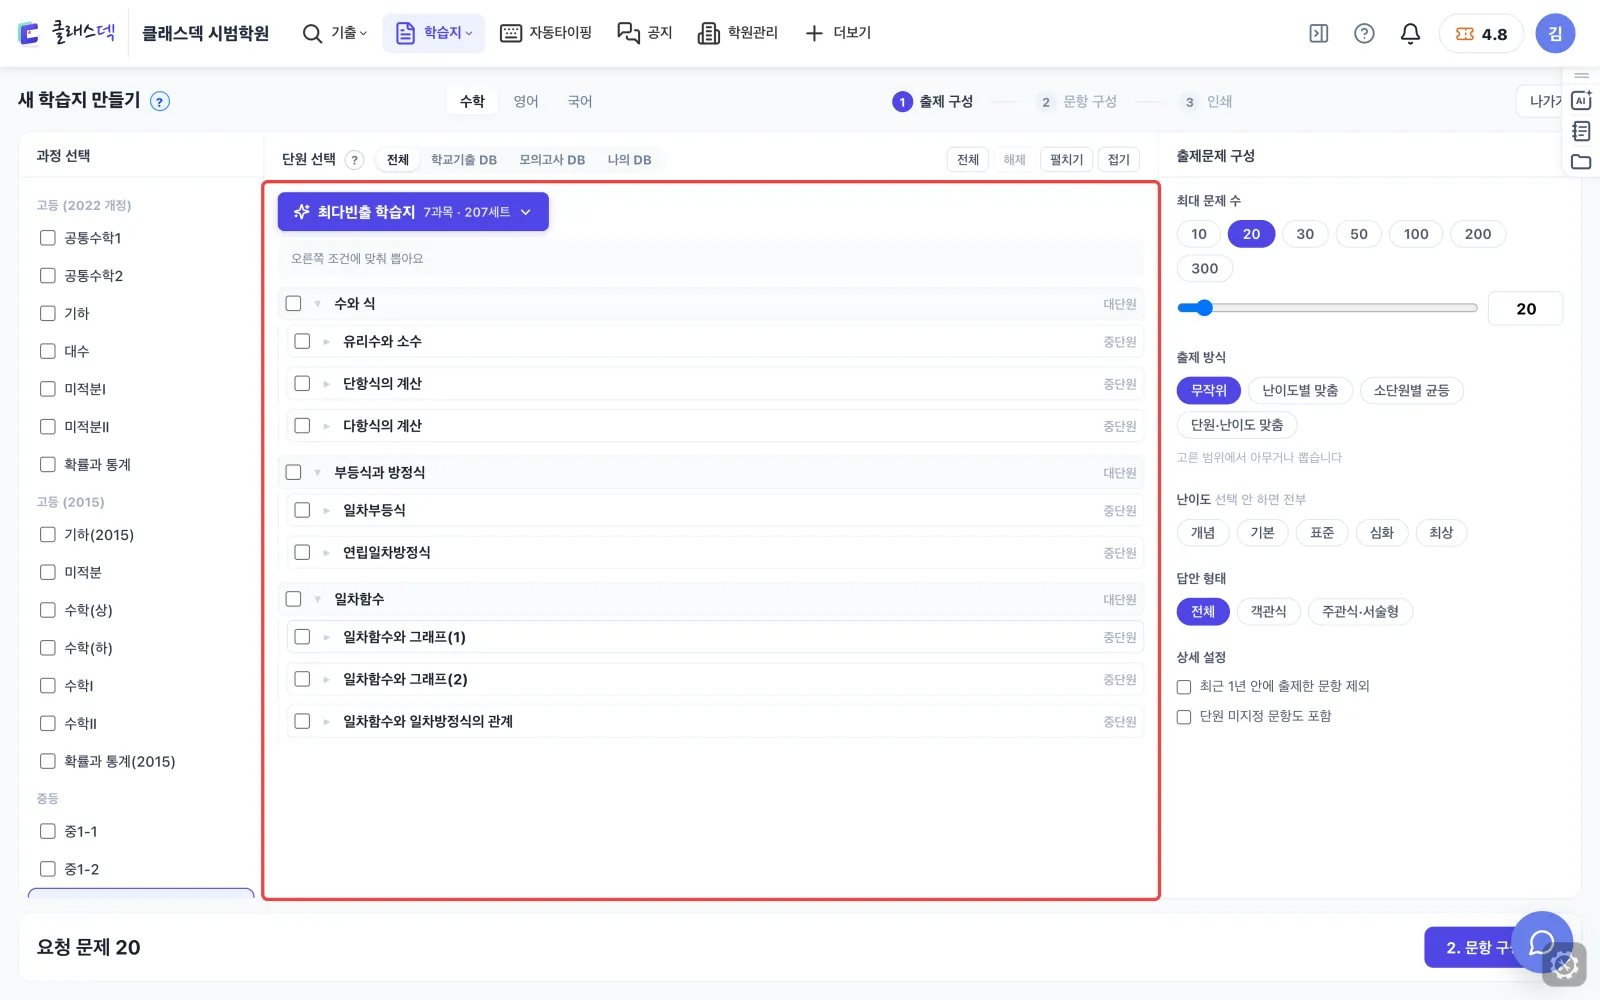1600x1000 pixels.
Task: Click the 학원관리 building icon
Action: pyautogui.click(x=708, y=33)
